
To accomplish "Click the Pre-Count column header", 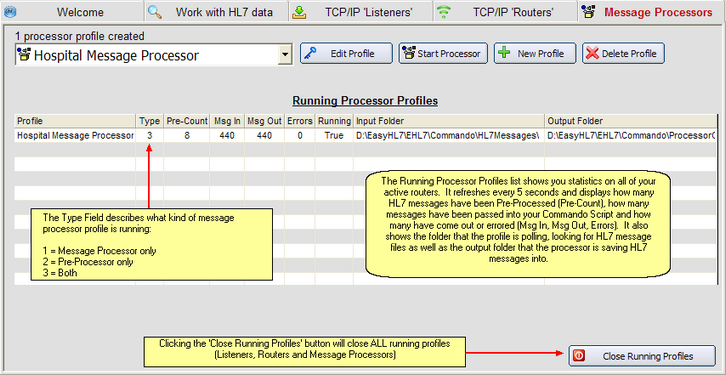I will (187, 121).
